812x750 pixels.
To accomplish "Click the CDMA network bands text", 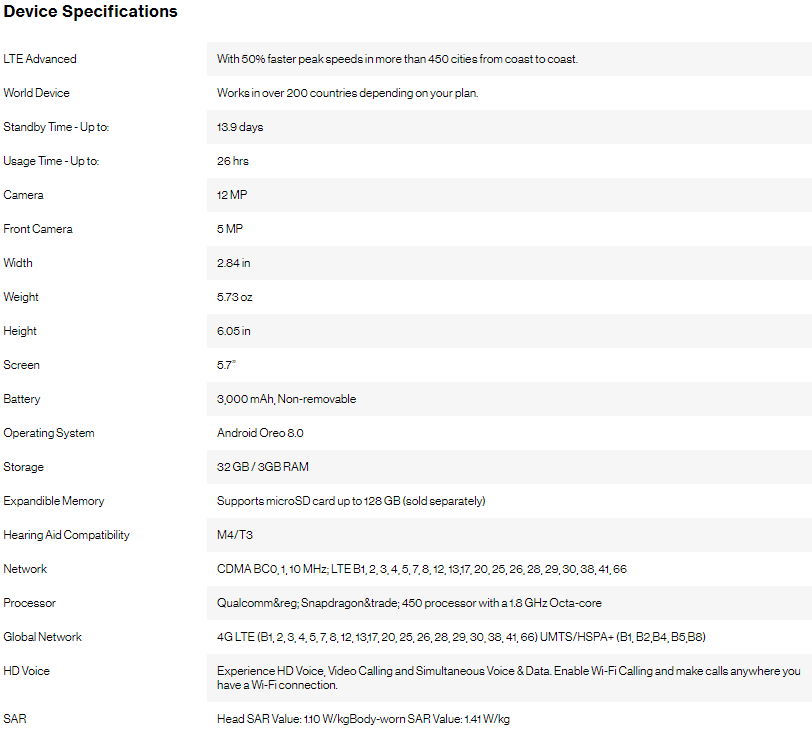I will (422, 569).
